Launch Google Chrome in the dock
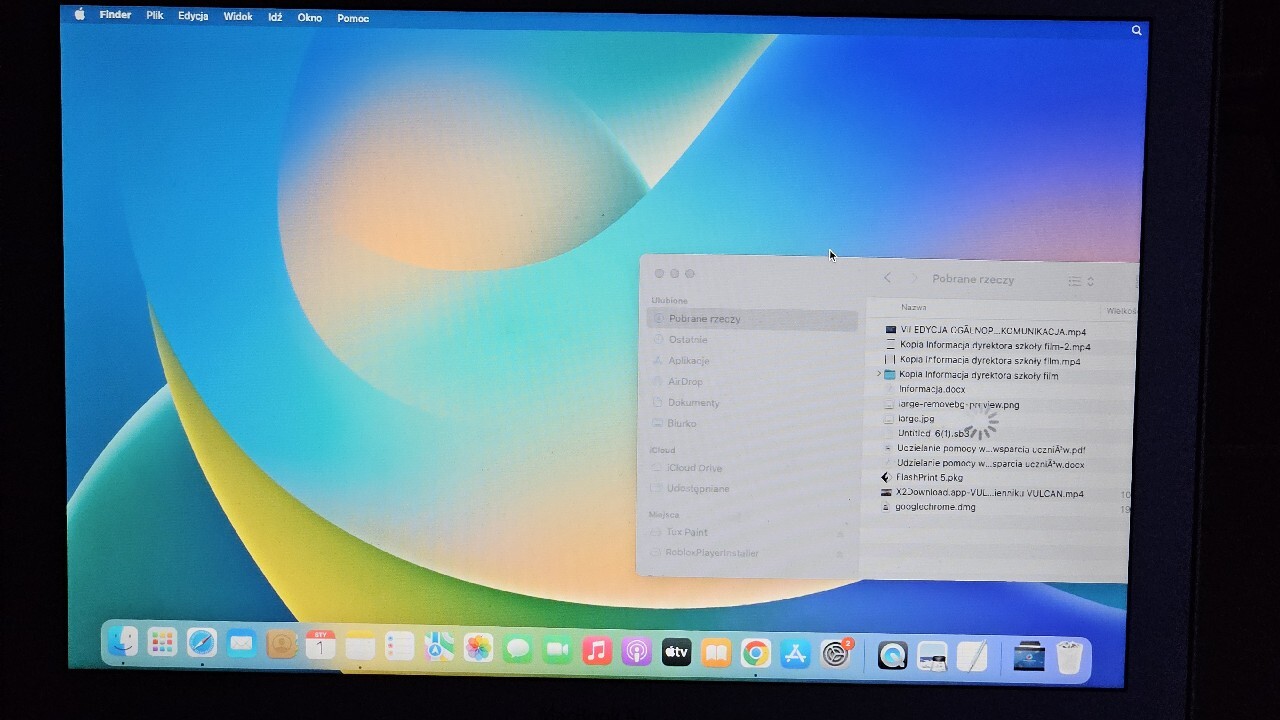The image size is (1280, 720). (x=756, y=654)
